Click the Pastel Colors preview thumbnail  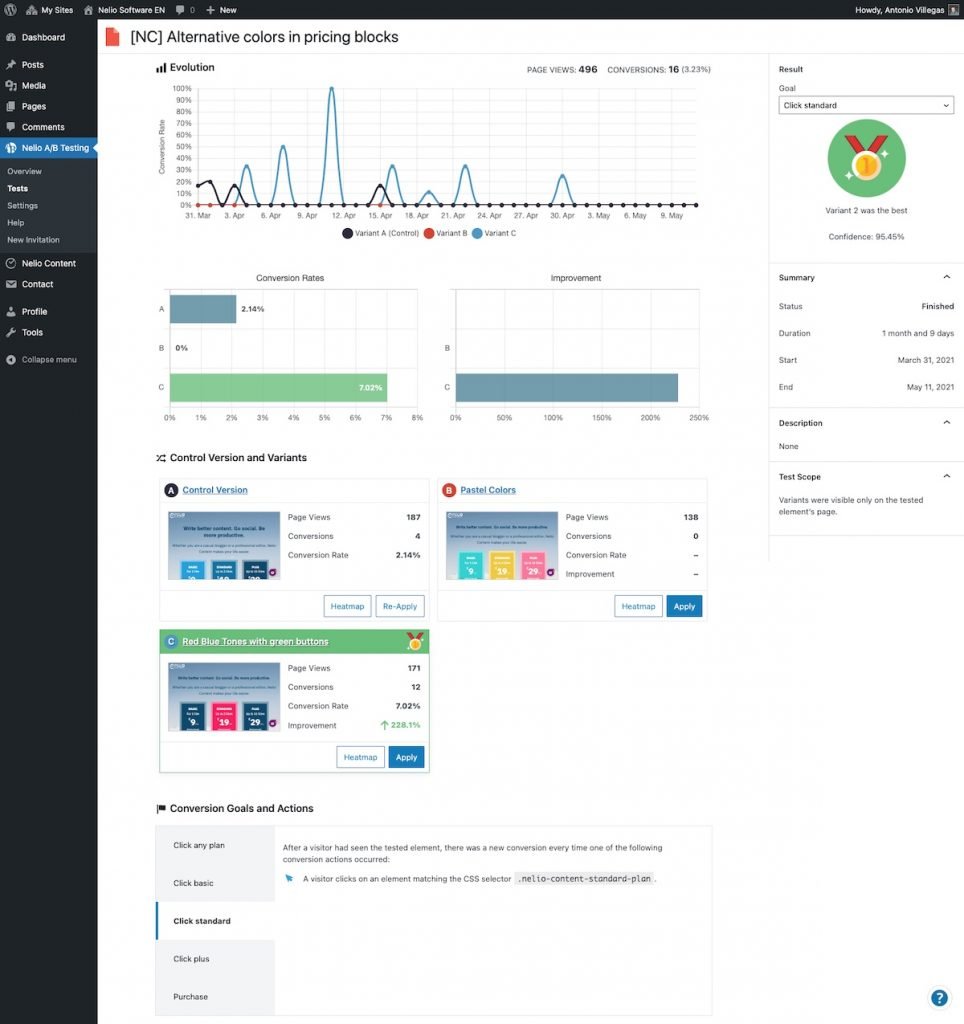(x=502, y=546)
